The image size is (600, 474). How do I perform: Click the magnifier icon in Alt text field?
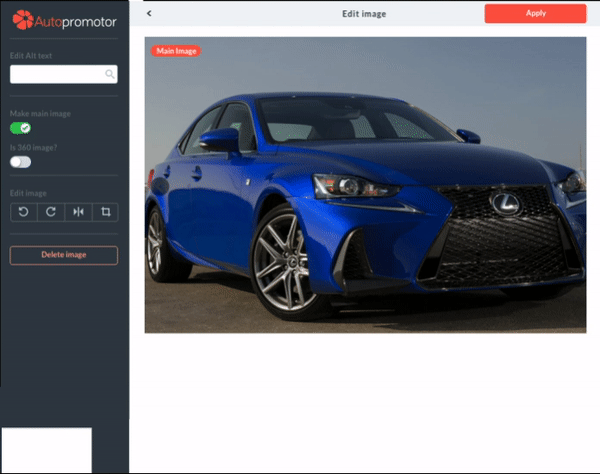click(x=109, y=74)
